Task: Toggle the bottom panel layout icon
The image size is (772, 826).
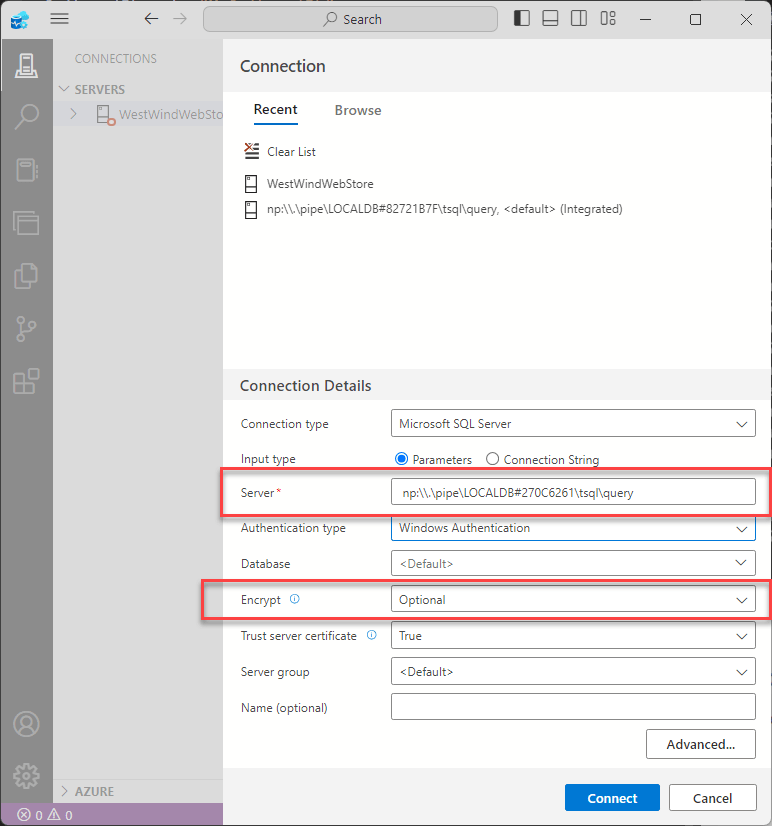Action: tap(550, 18)
